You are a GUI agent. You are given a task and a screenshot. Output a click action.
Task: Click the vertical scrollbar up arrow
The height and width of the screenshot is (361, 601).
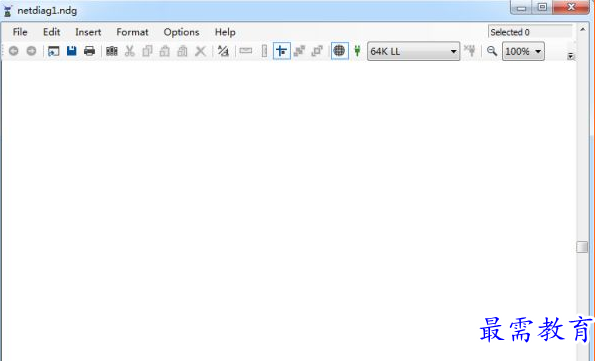583,30
